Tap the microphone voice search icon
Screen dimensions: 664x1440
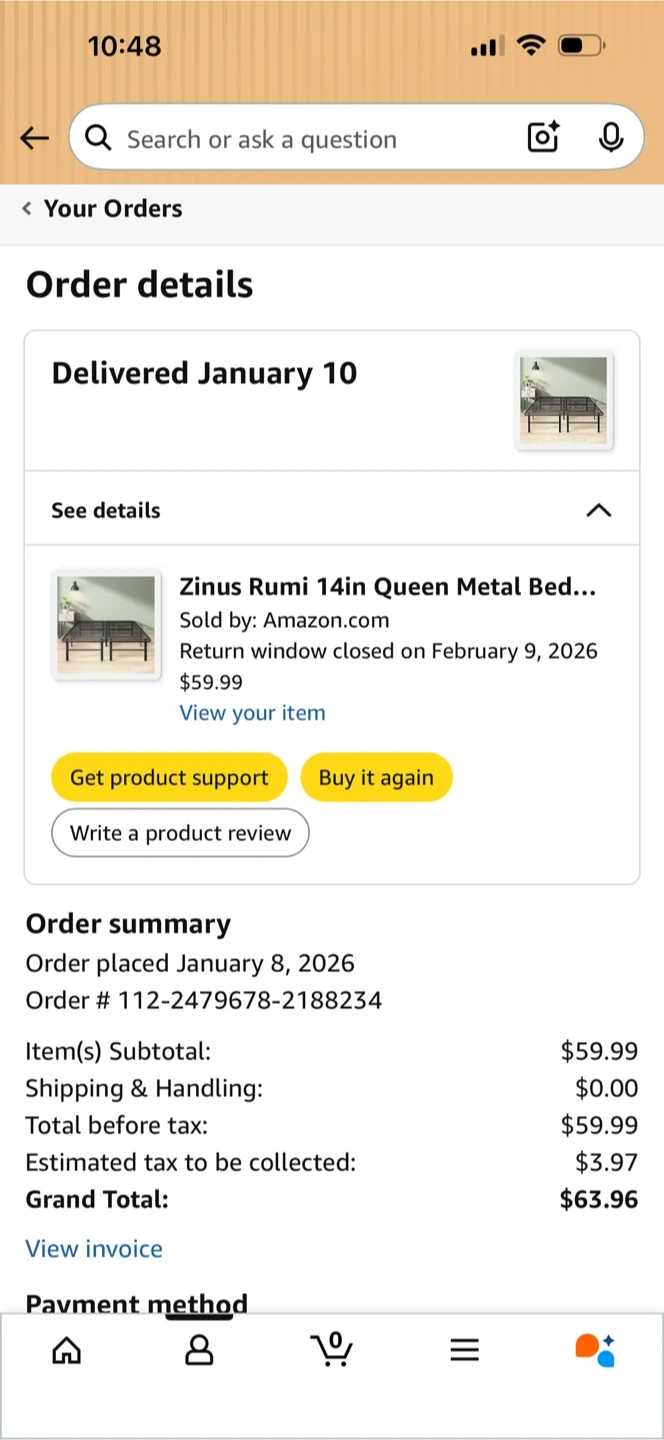pos(611,137)
